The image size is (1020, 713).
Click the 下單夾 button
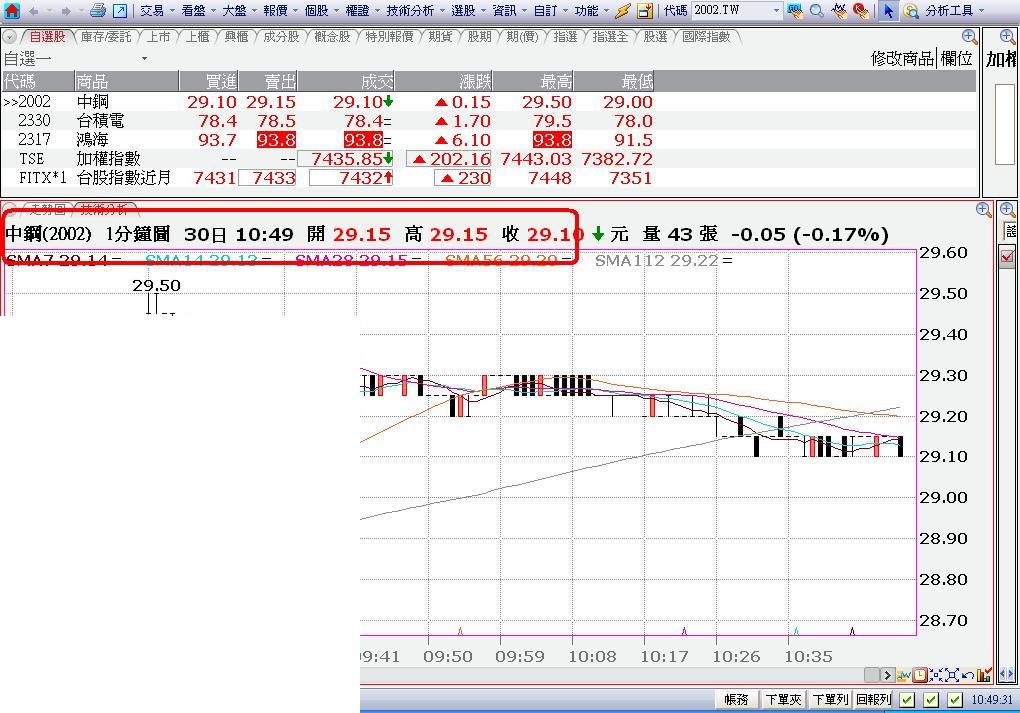tap(783, 700)
